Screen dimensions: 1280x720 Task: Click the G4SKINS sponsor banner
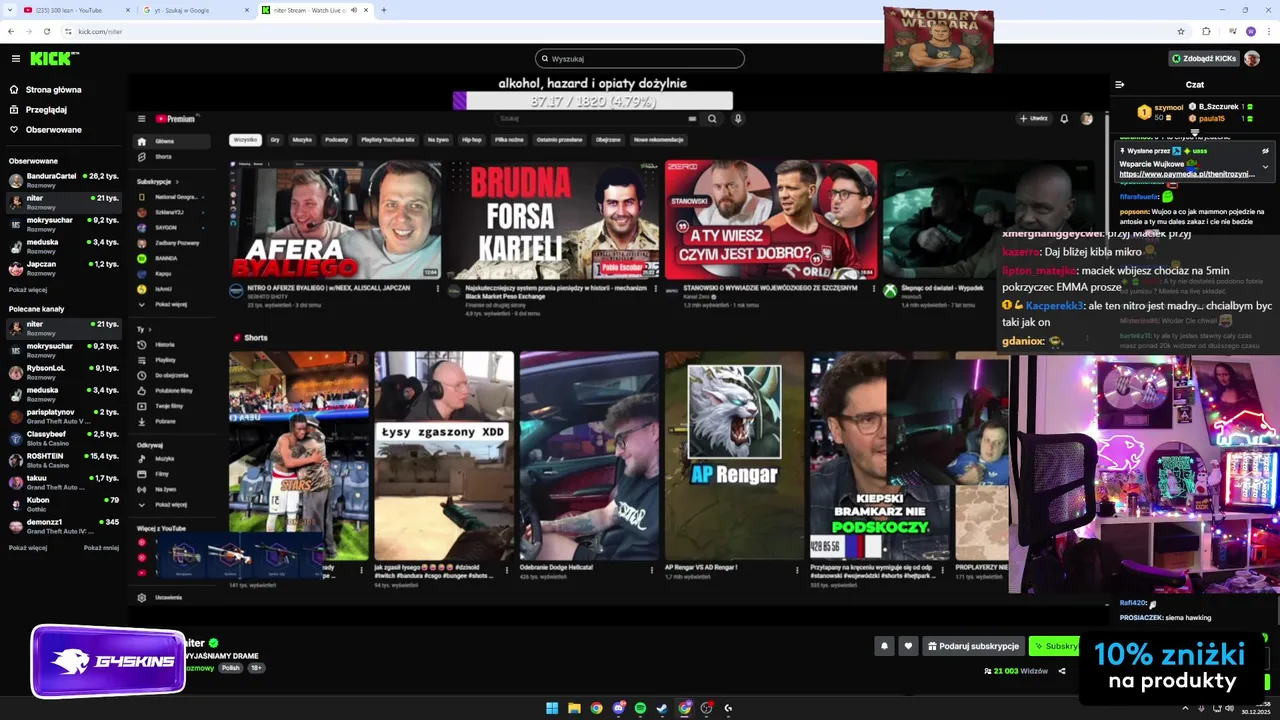coord(108,662)
